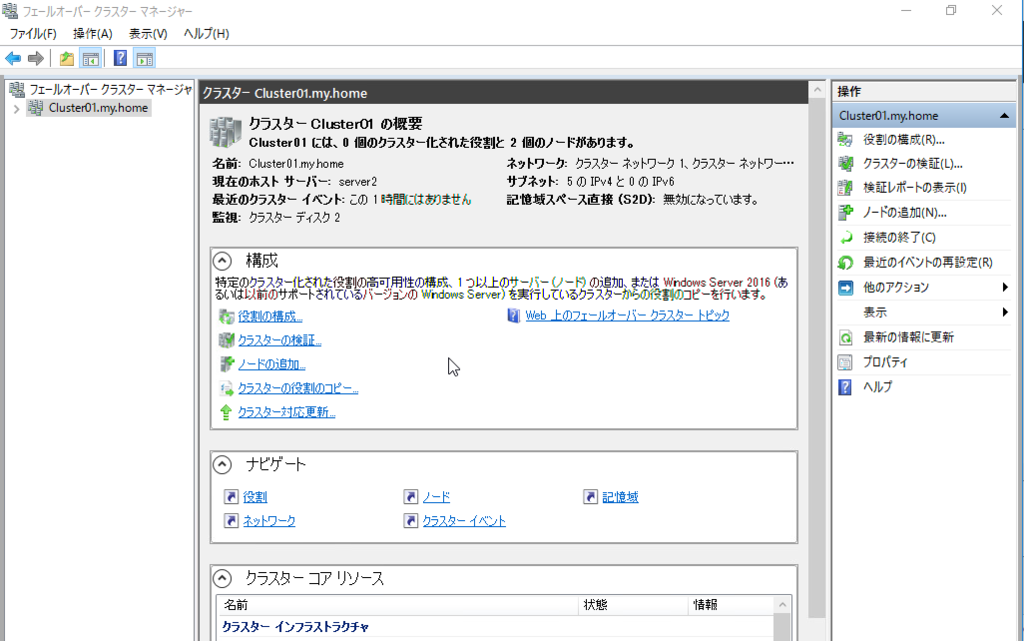Open the クラスターの役割のコピー... link
This screenshot has width=1024, height=641.
(x=298, y=388)
